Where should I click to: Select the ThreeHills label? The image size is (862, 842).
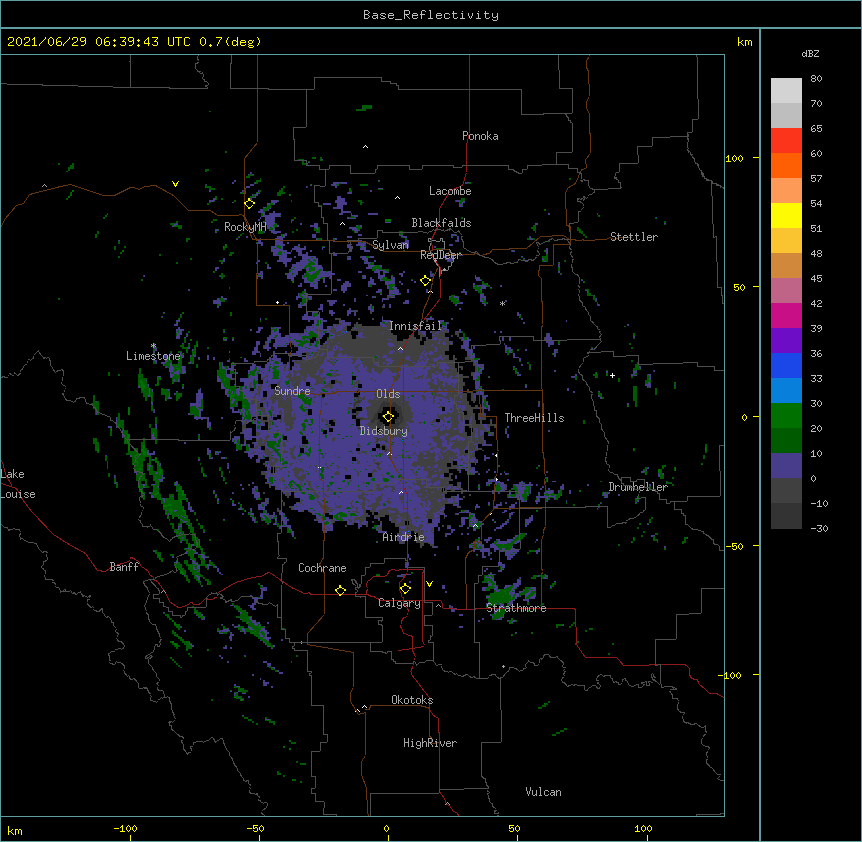pos(534,418)
